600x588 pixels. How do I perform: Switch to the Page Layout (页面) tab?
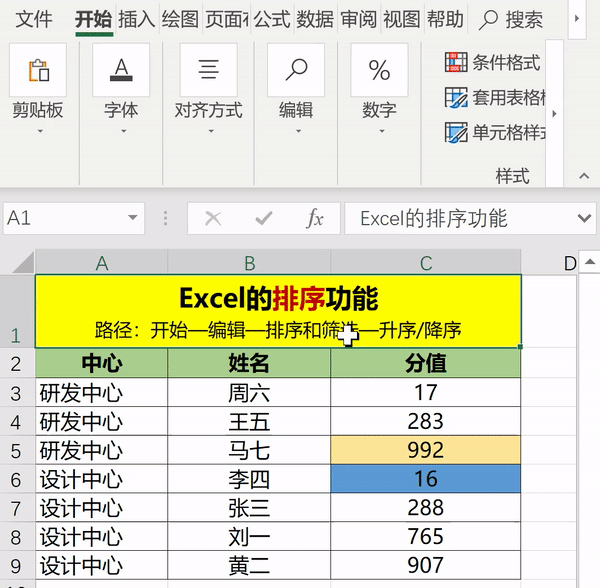point(227,19)
